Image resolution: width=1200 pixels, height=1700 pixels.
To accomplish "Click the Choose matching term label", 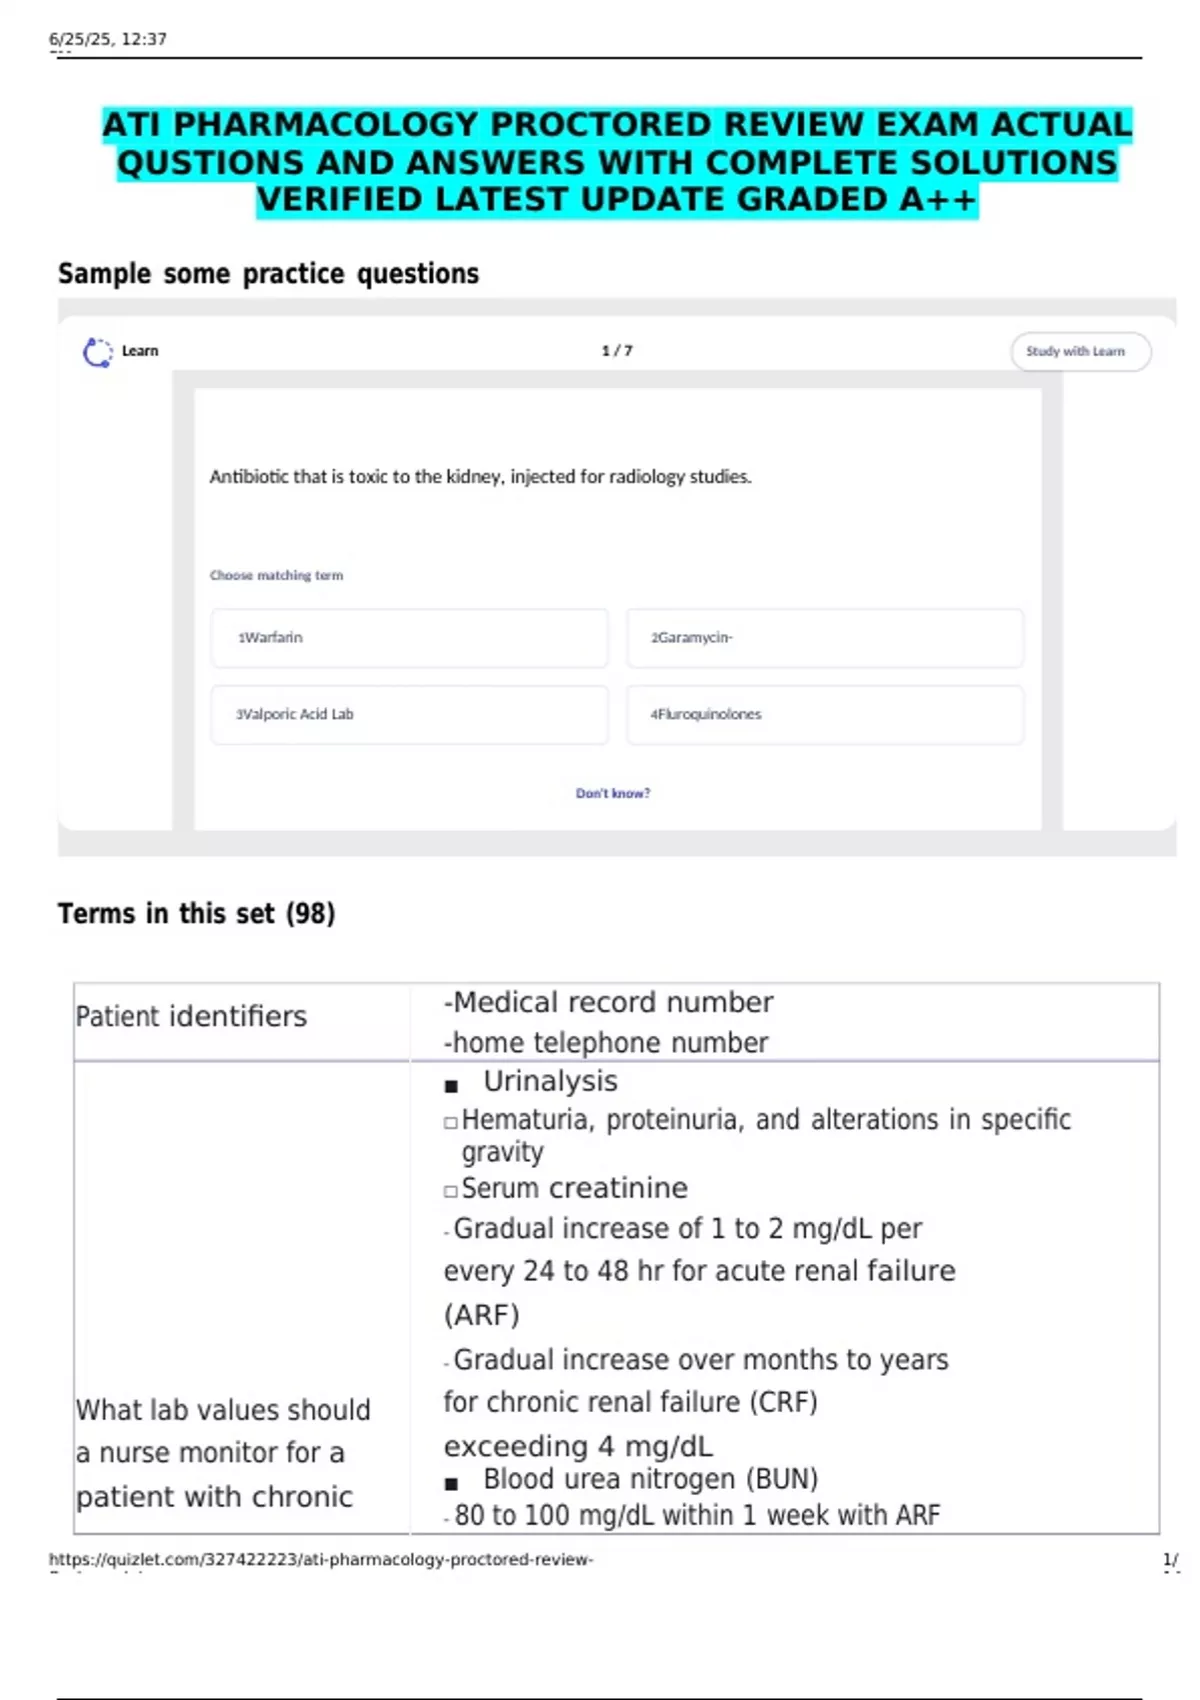I will click(276, 576).
